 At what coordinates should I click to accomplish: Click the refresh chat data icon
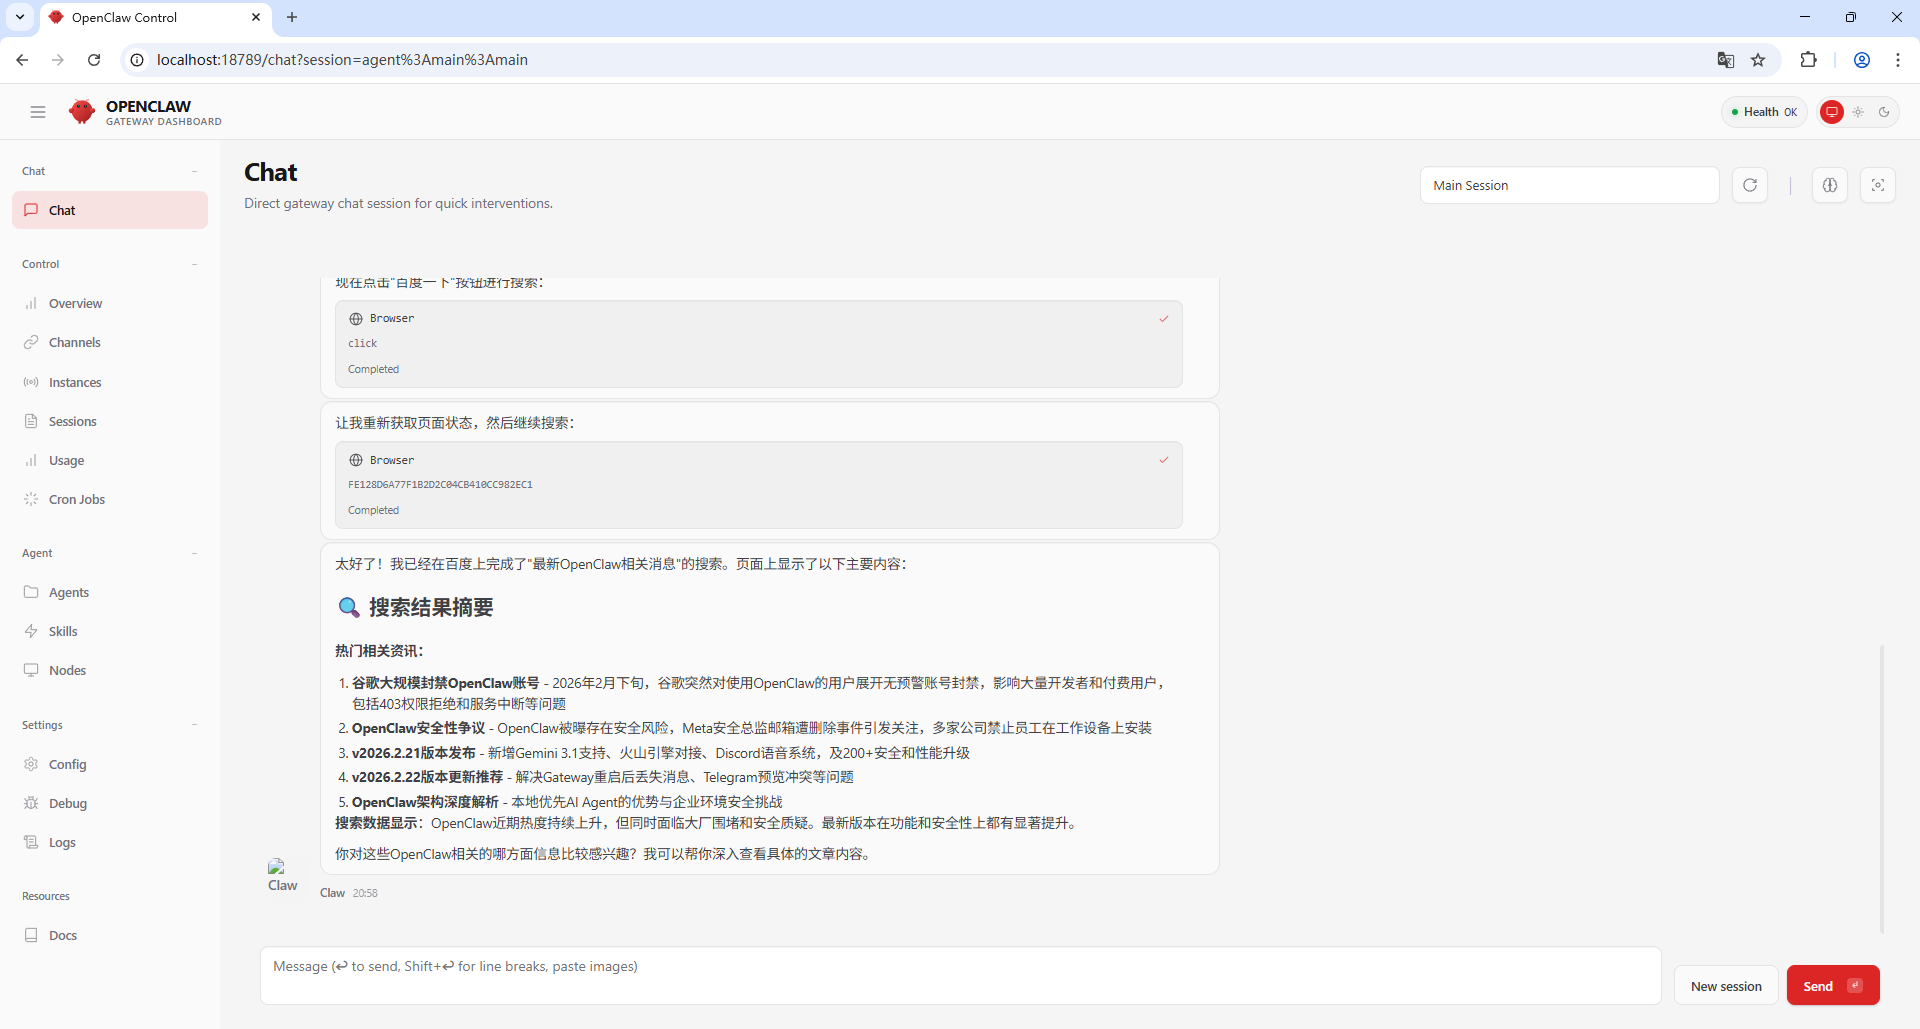coord(1750,185)
